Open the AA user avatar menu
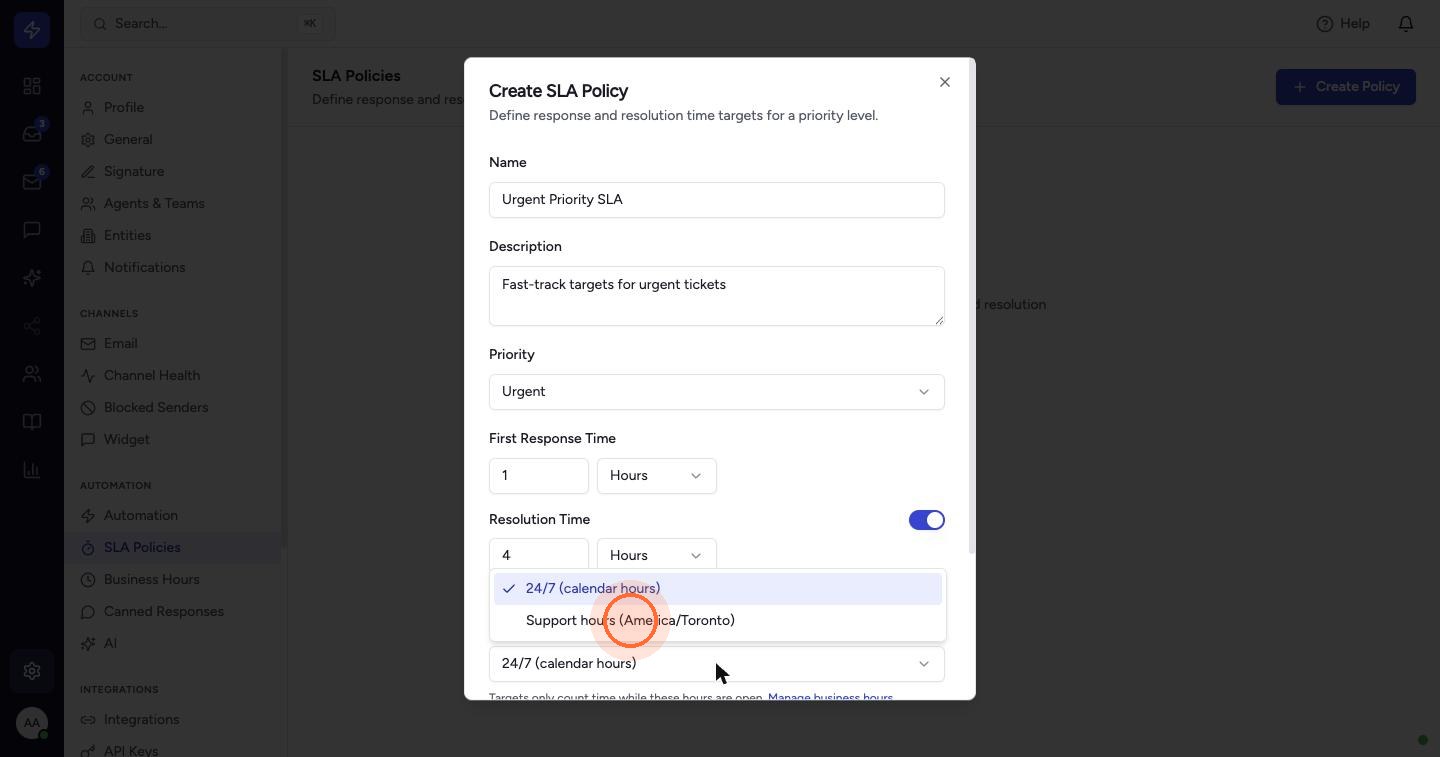 (x=32, y=723)
